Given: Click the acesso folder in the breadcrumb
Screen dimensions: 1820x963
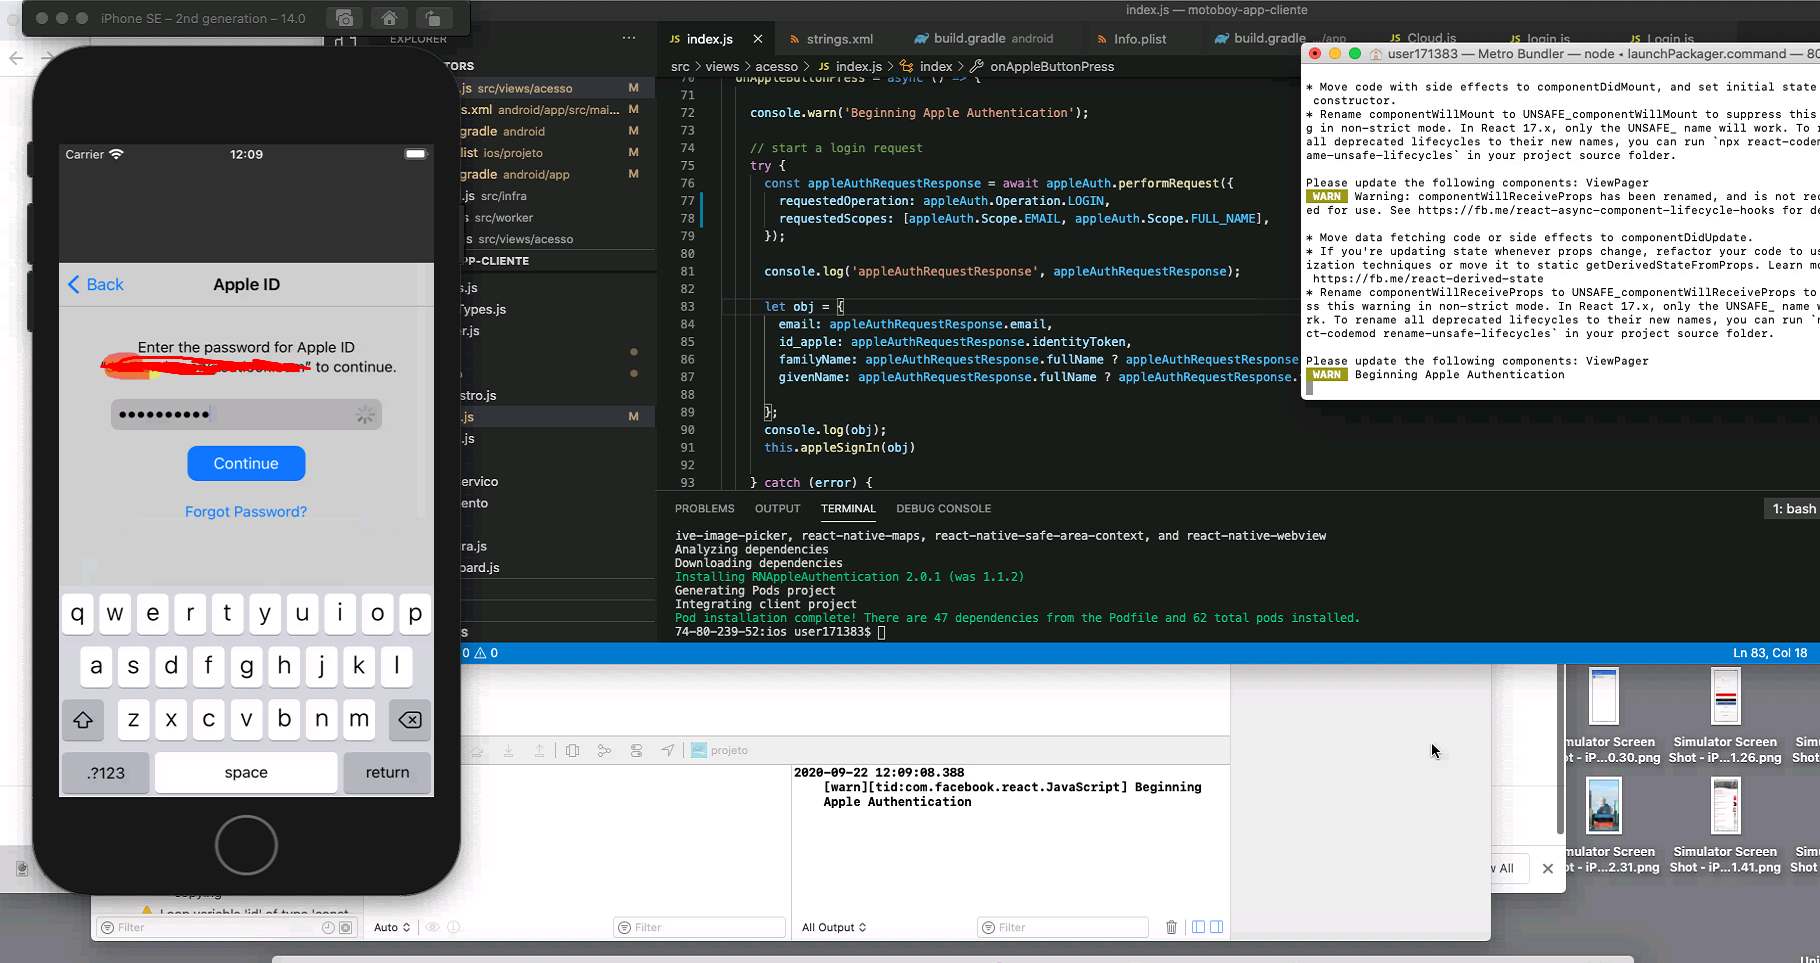Looking at the screenshot, I should pos(776,66).
